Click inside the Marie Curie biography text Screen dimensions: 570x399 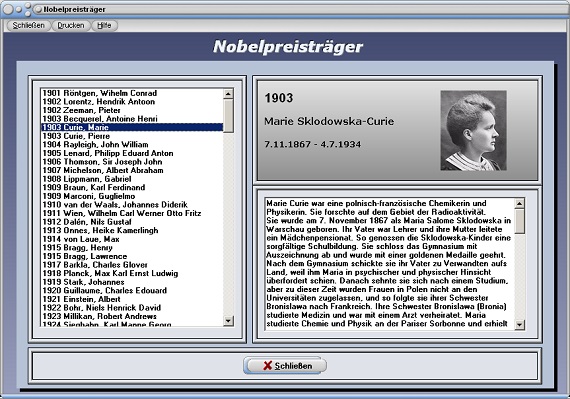coord(390,263)
